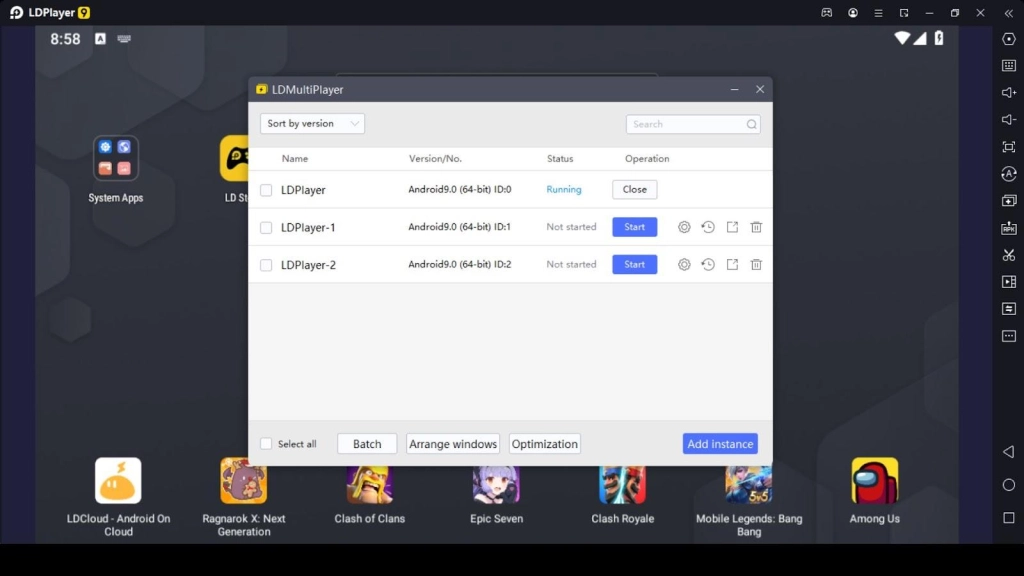
Task: Open the keyboard mapping sidebar icon
Action: [x=1009, y=66]
